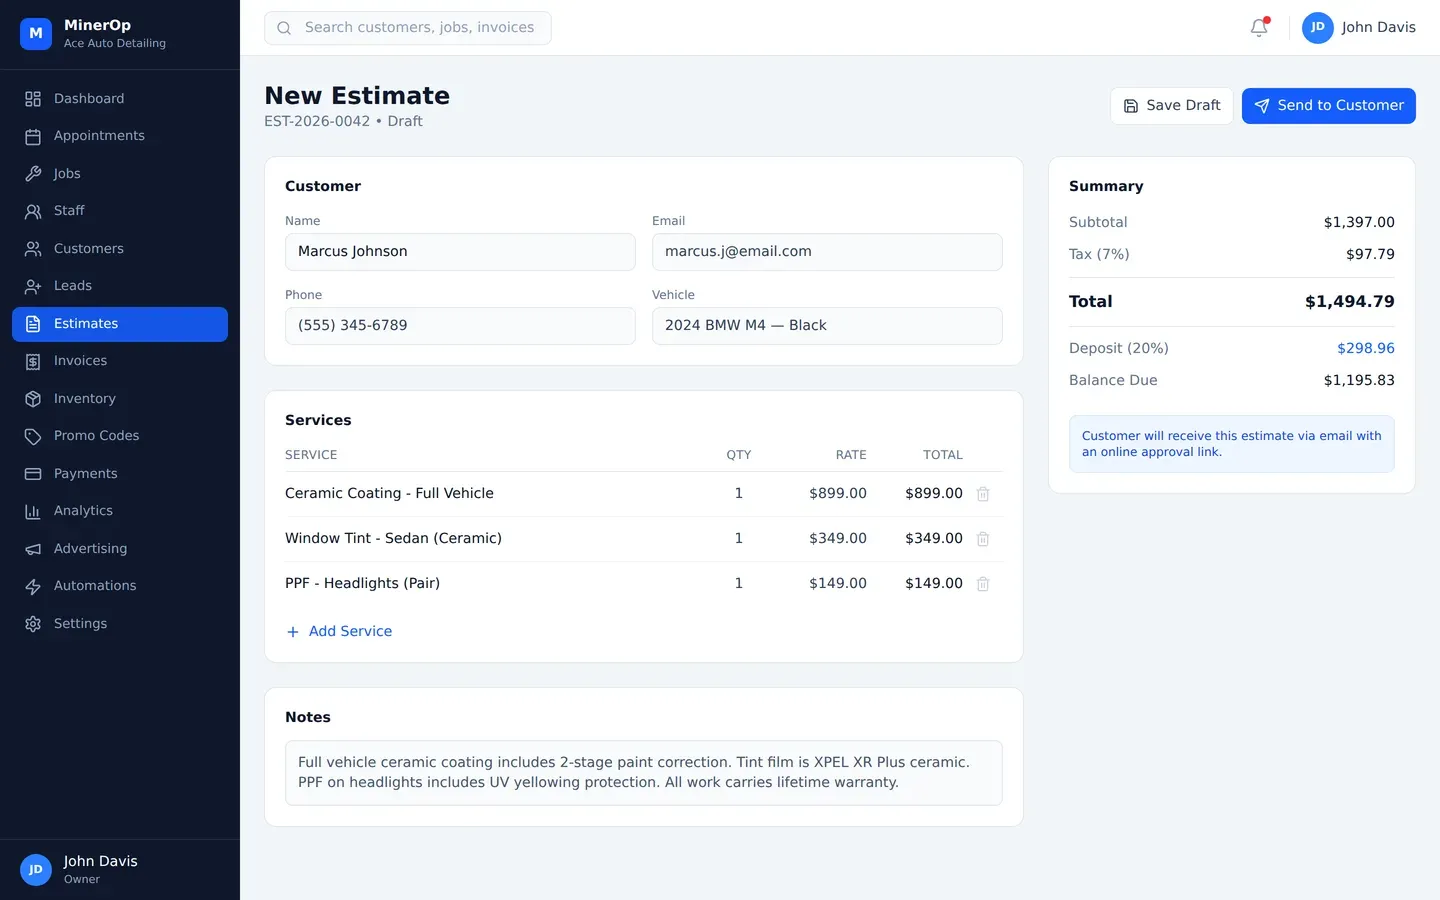Screen dimensions: 1440x900
Task: Click Save Draft for the estimate
Action: 1171,105
